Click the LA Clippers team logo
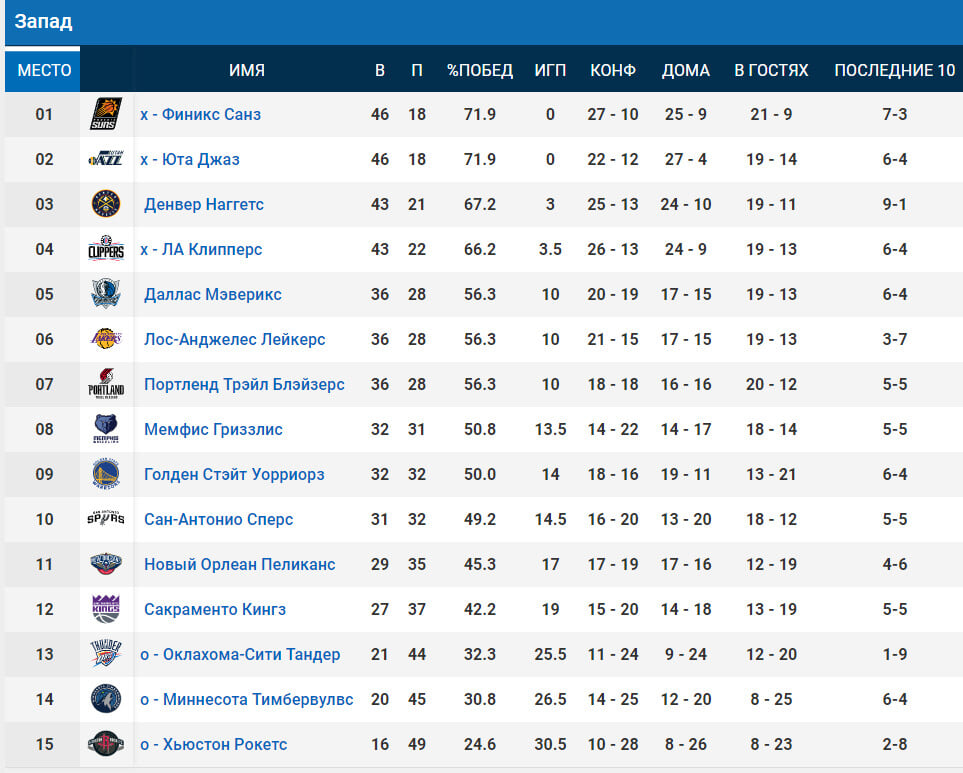The image size is (963, 773). (x=106, y=249)
